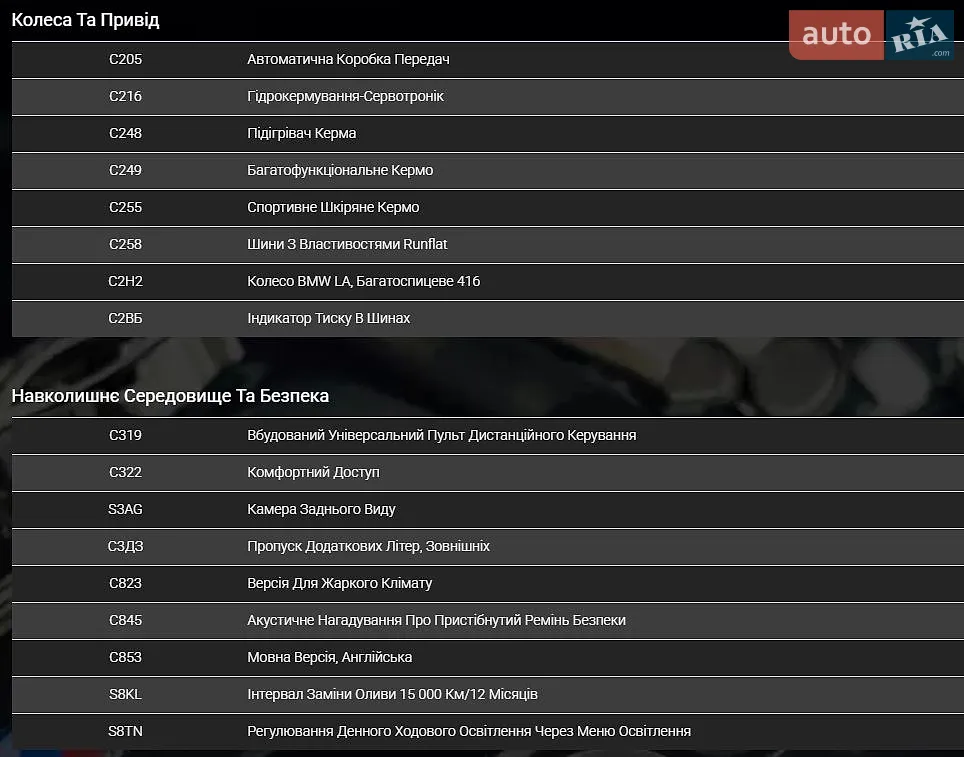Screen dimensions: 964x757
Task: Click 'Мовна Версія, Англійська' text
Action: (x=330, y=657)
